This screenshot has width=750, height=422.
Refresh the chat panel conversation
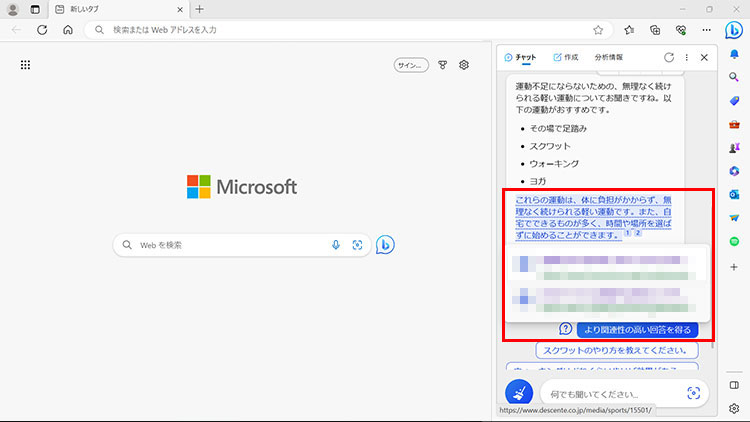pos(668,58)
